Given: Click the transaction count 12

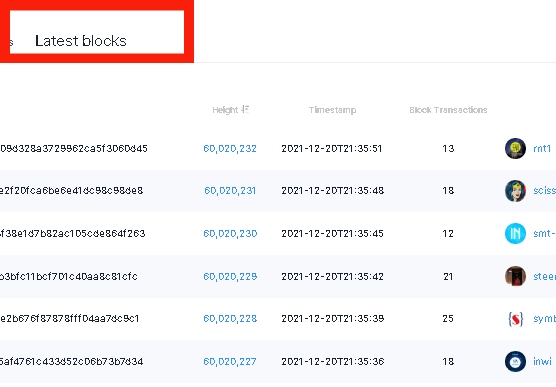Looking at the screenshot, I should (448, 233).
